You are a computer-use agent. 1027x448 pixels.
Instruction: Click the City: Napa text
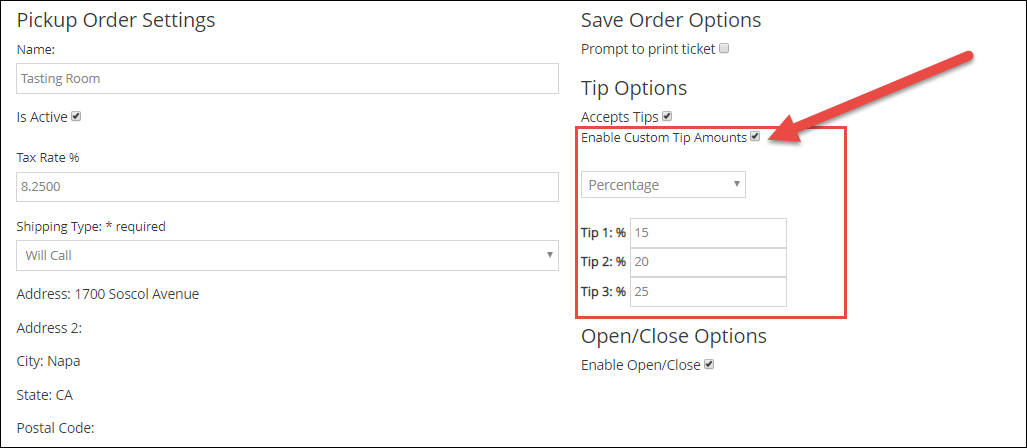[x=48, y=361]
